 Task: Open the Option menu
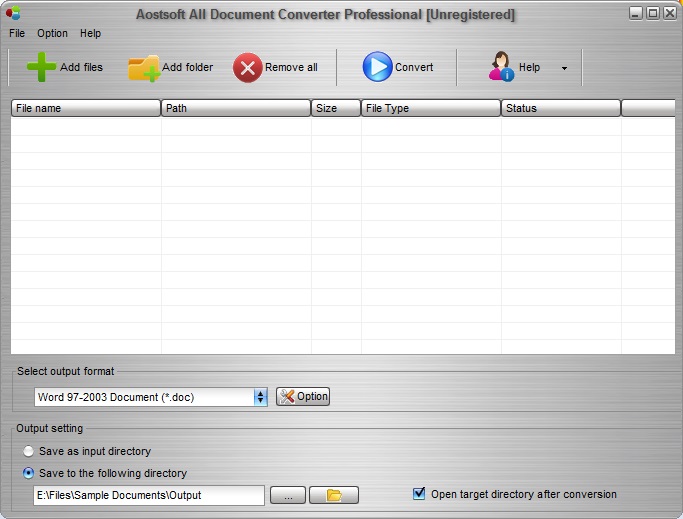click(x=52, y=33)
